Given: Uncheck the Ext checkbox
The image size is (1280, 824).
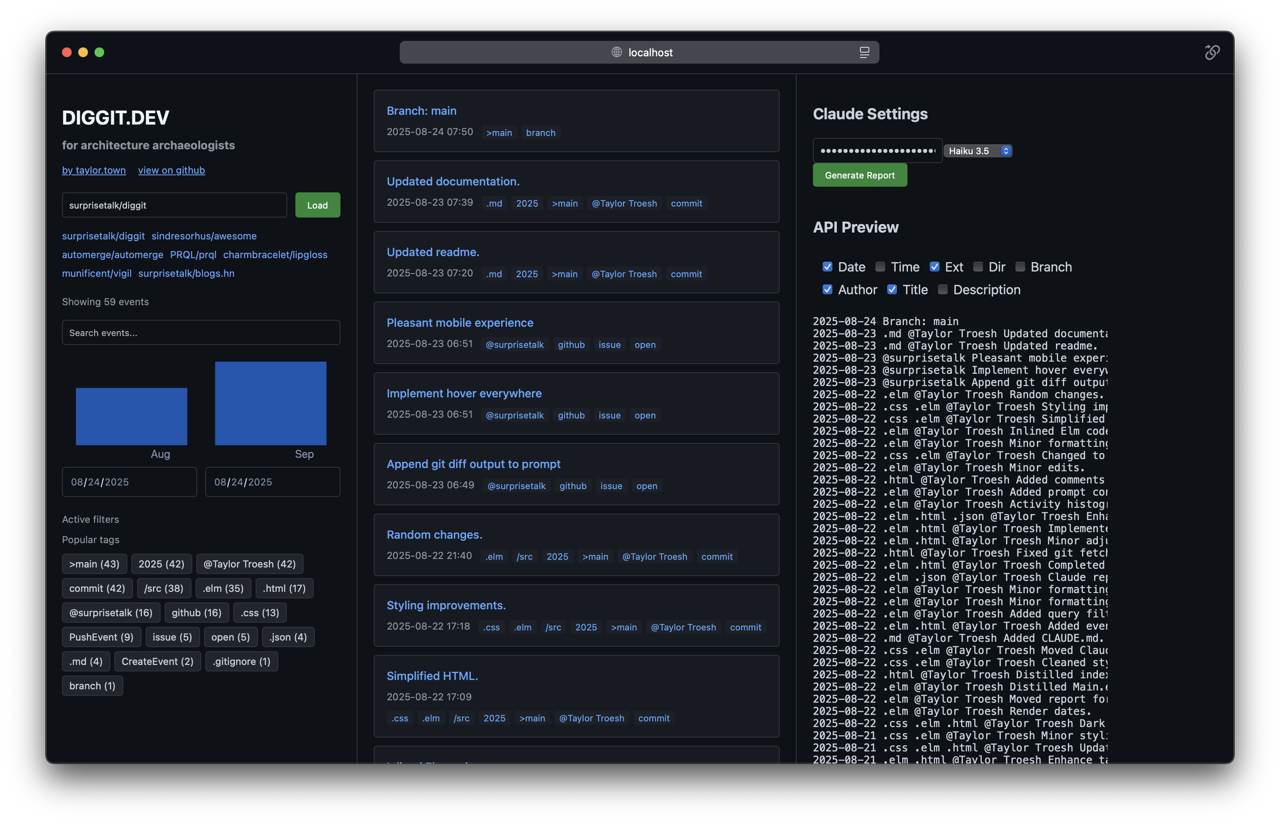Looking at the screenshot, I should point(934,267).
